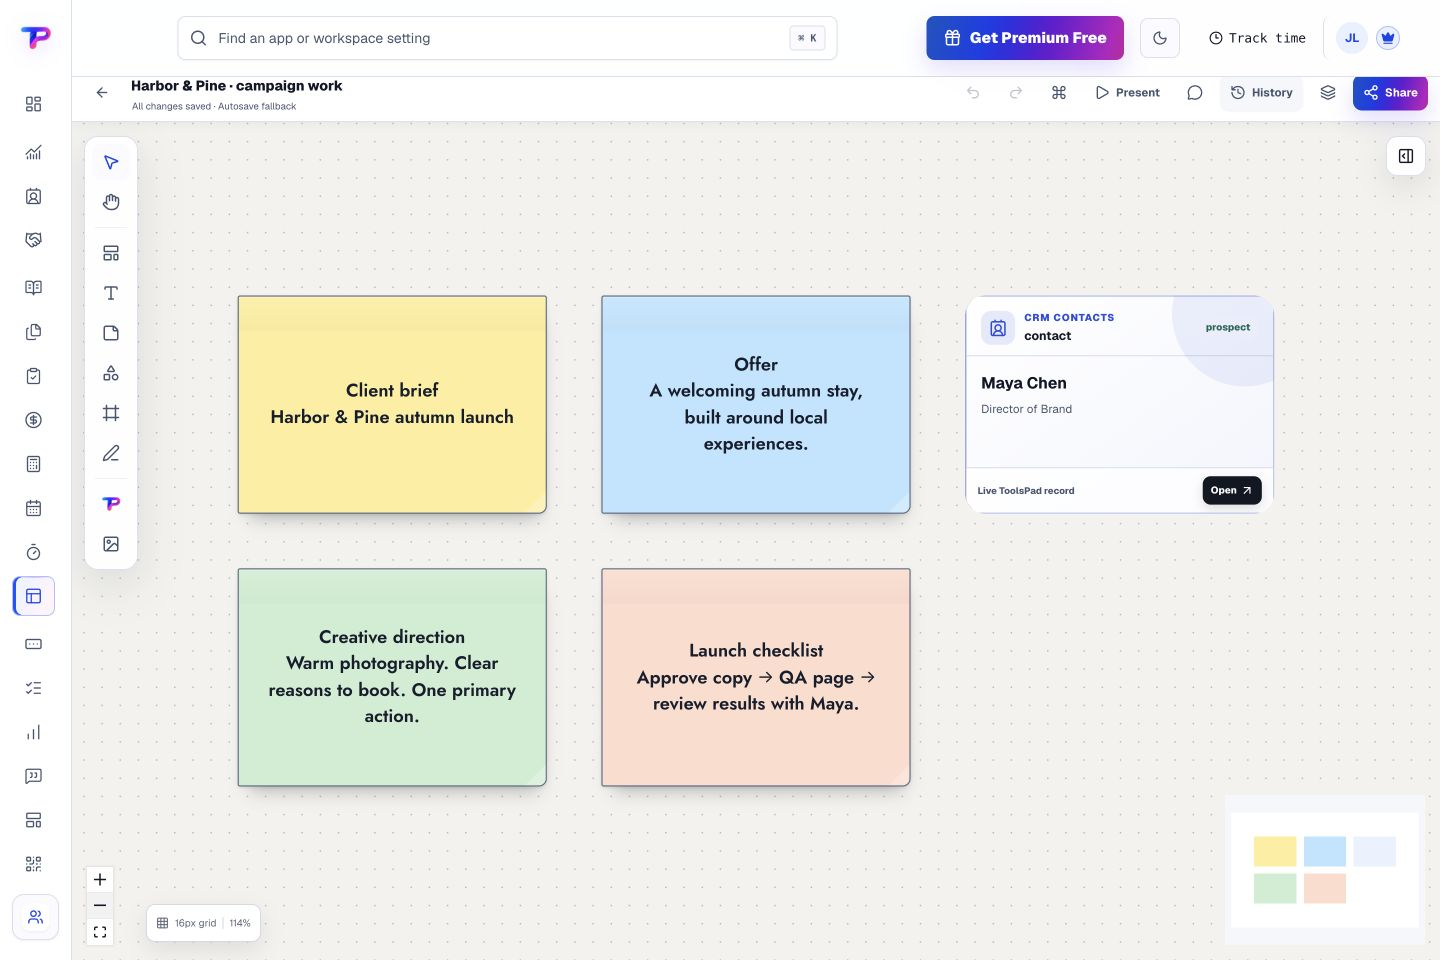Open the open-book app in sidebar

33,288
